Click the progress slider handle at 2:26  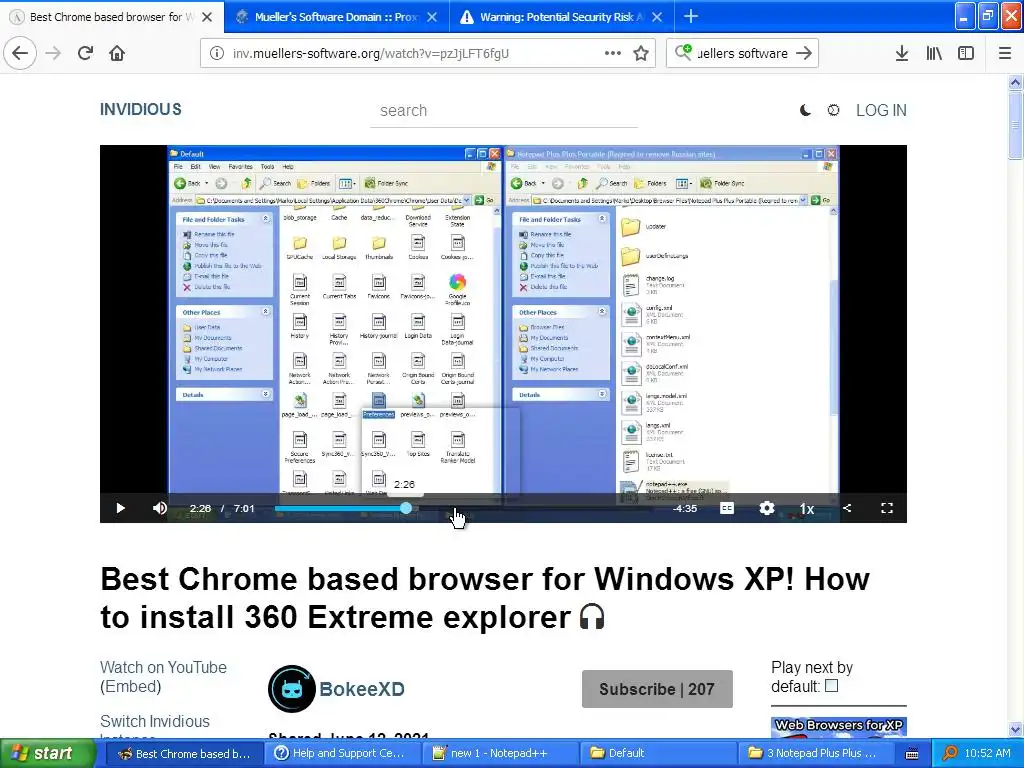tap(406, 508)
